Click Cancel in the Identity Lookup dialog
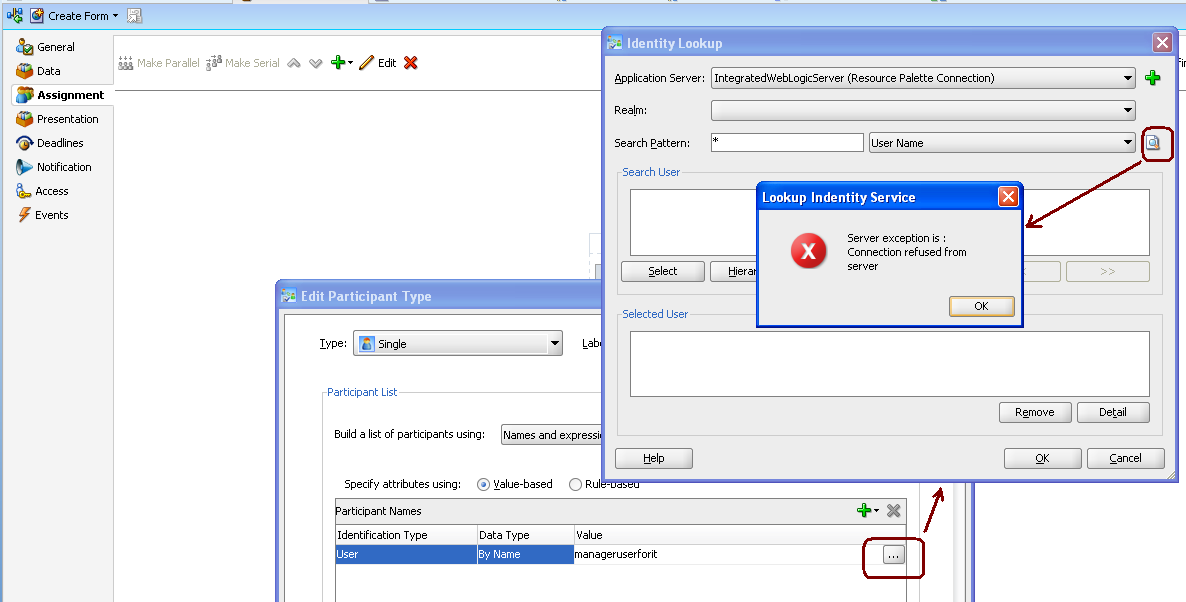 [x=1125, y=458]
